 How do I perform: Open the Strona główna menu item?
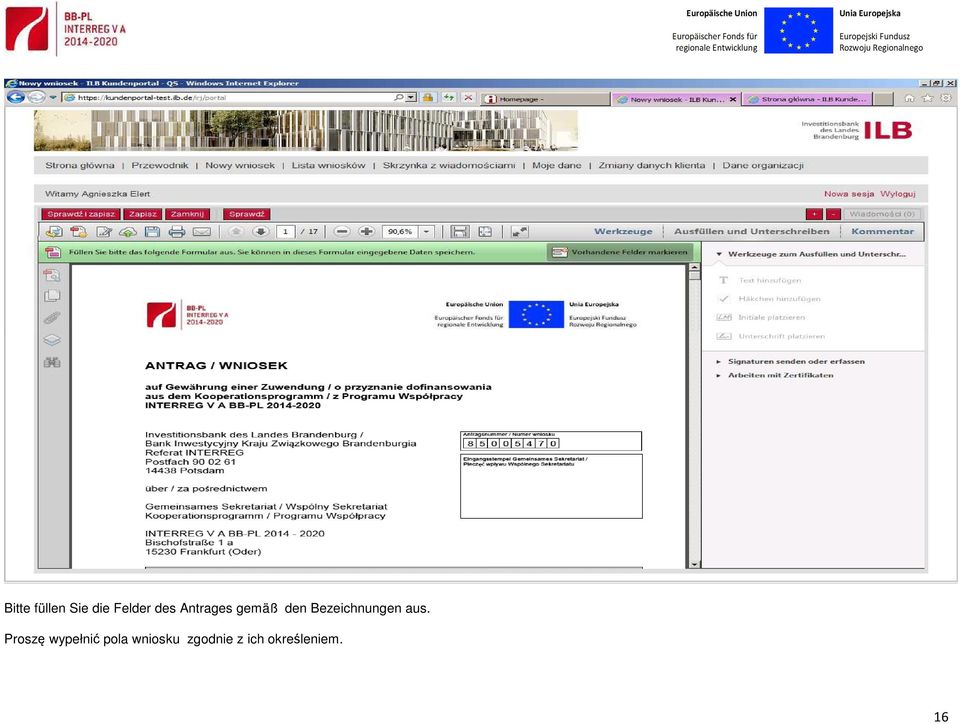click(80, 165)
